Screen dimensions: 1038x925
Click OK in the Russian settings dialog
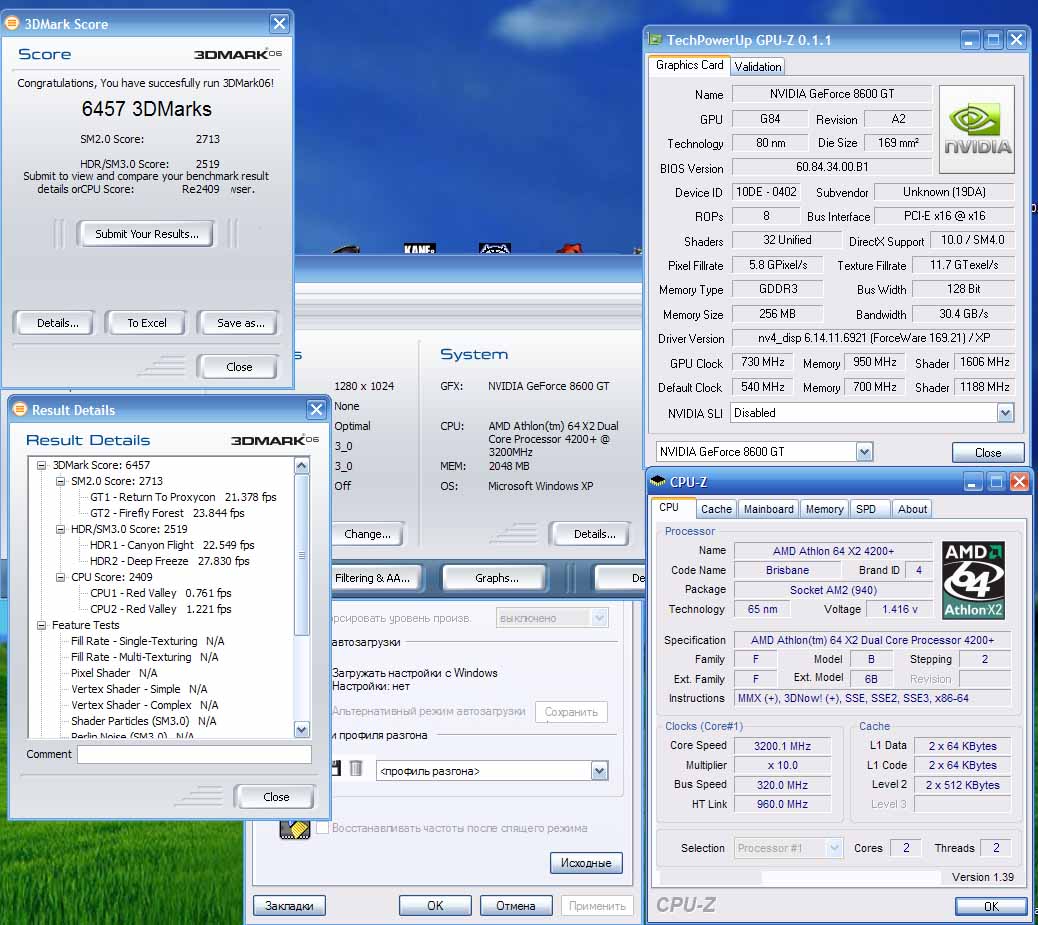point(435,905)
